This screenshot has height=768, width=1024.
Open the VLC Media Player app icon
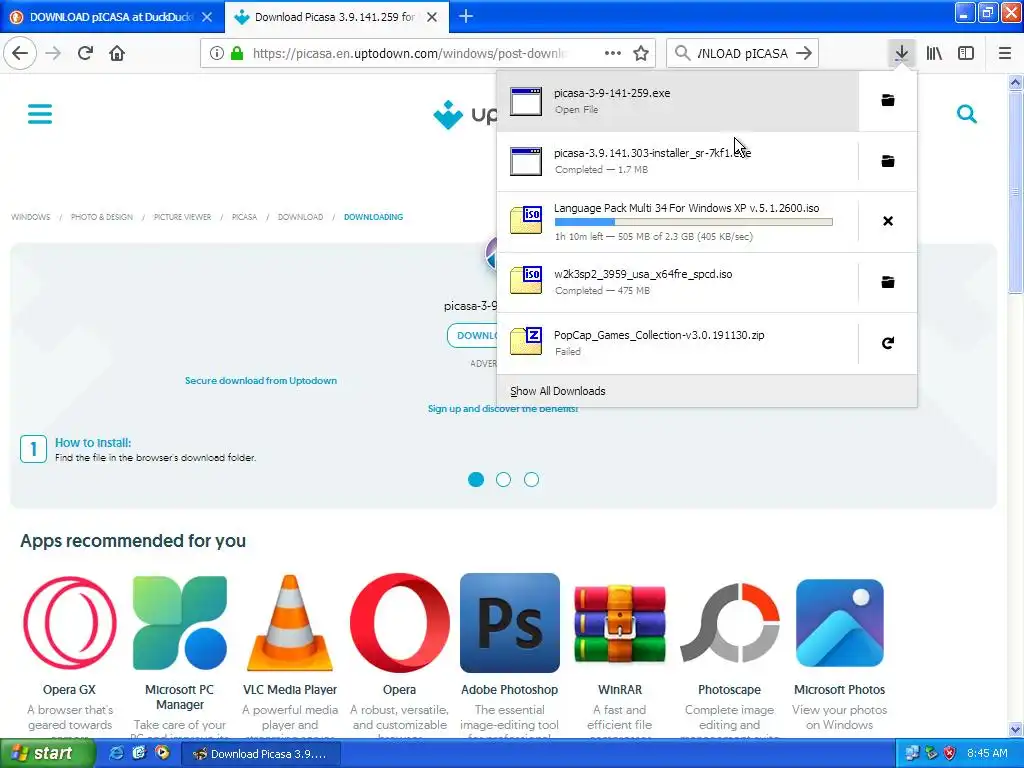(x=290, y=623)
